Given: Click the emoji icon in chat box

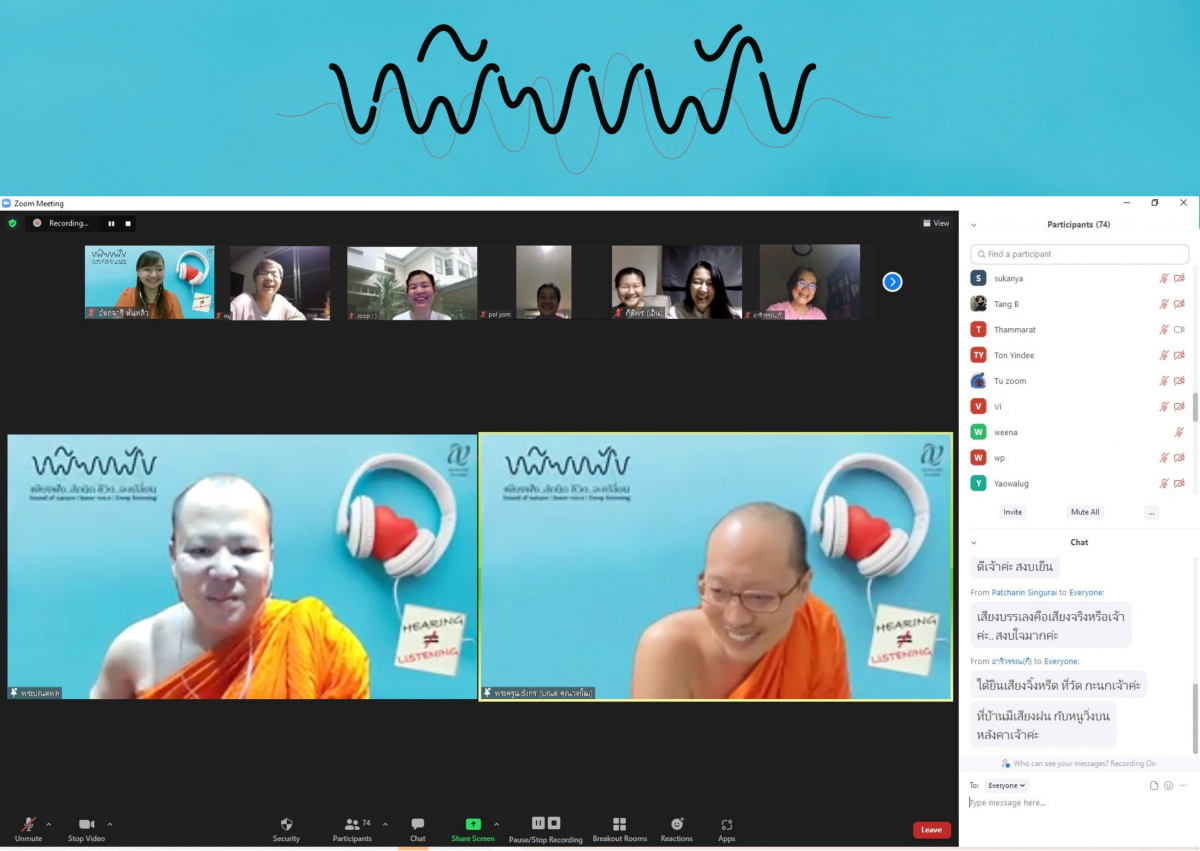Looking at the screenshot, I should point(1168,786).
